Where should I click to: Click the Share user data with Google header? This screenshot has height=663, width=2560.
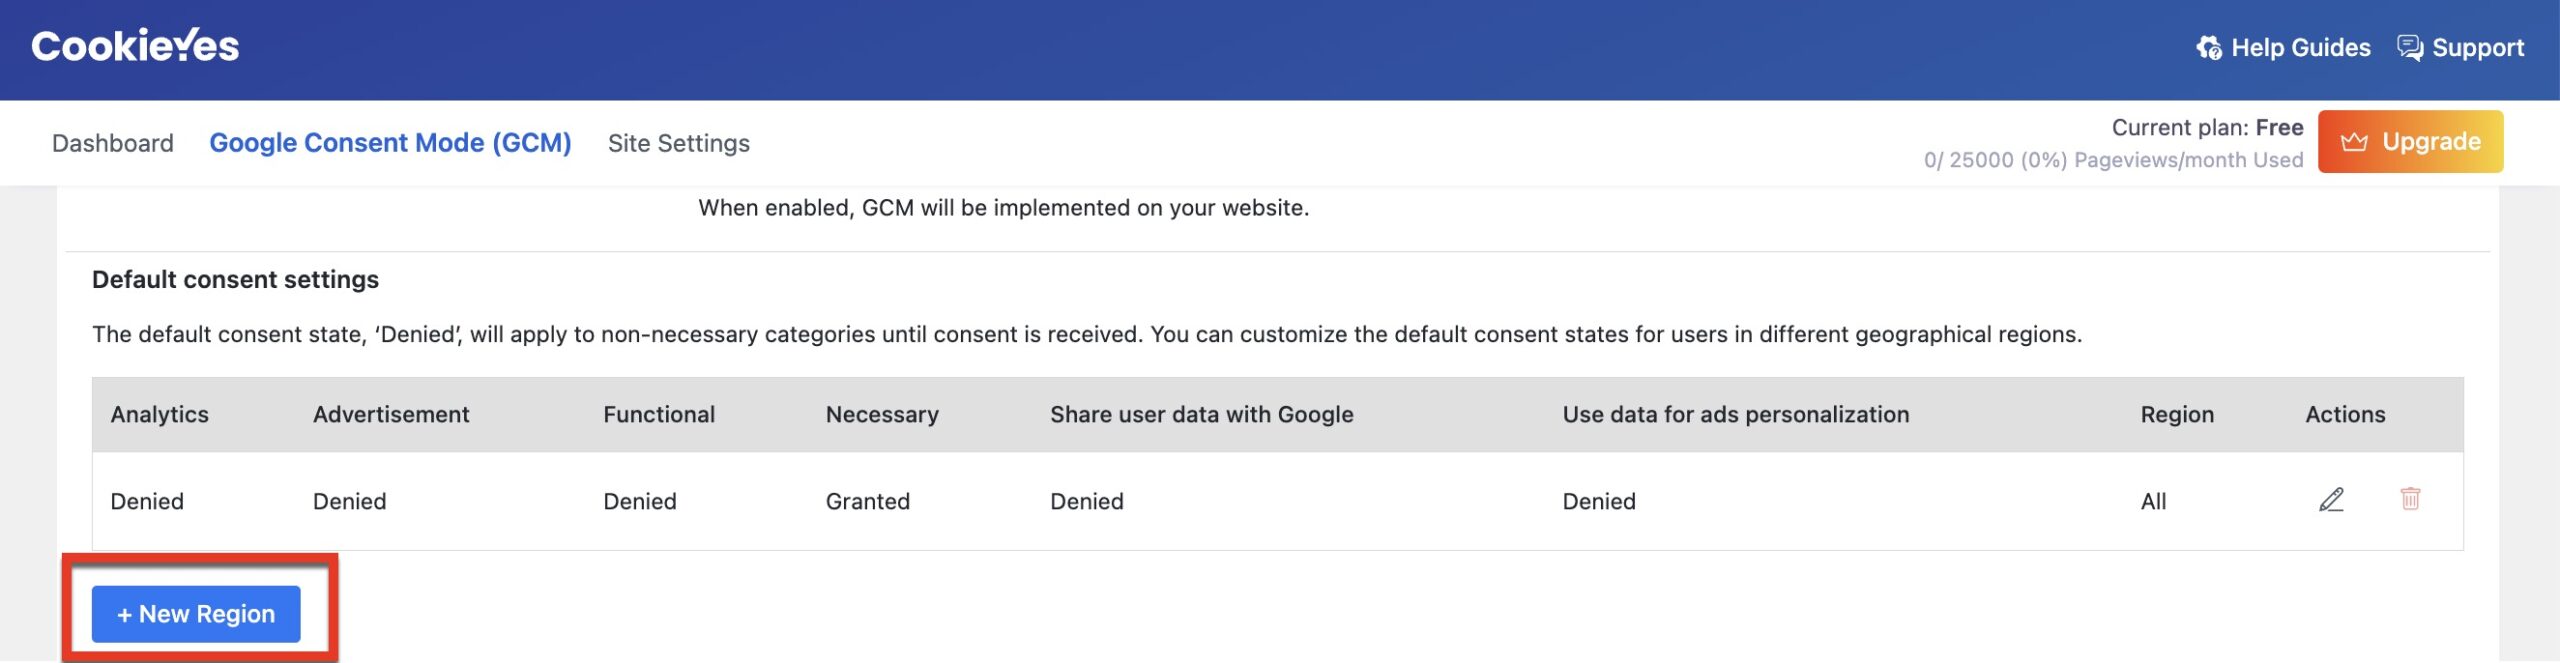1201,414
